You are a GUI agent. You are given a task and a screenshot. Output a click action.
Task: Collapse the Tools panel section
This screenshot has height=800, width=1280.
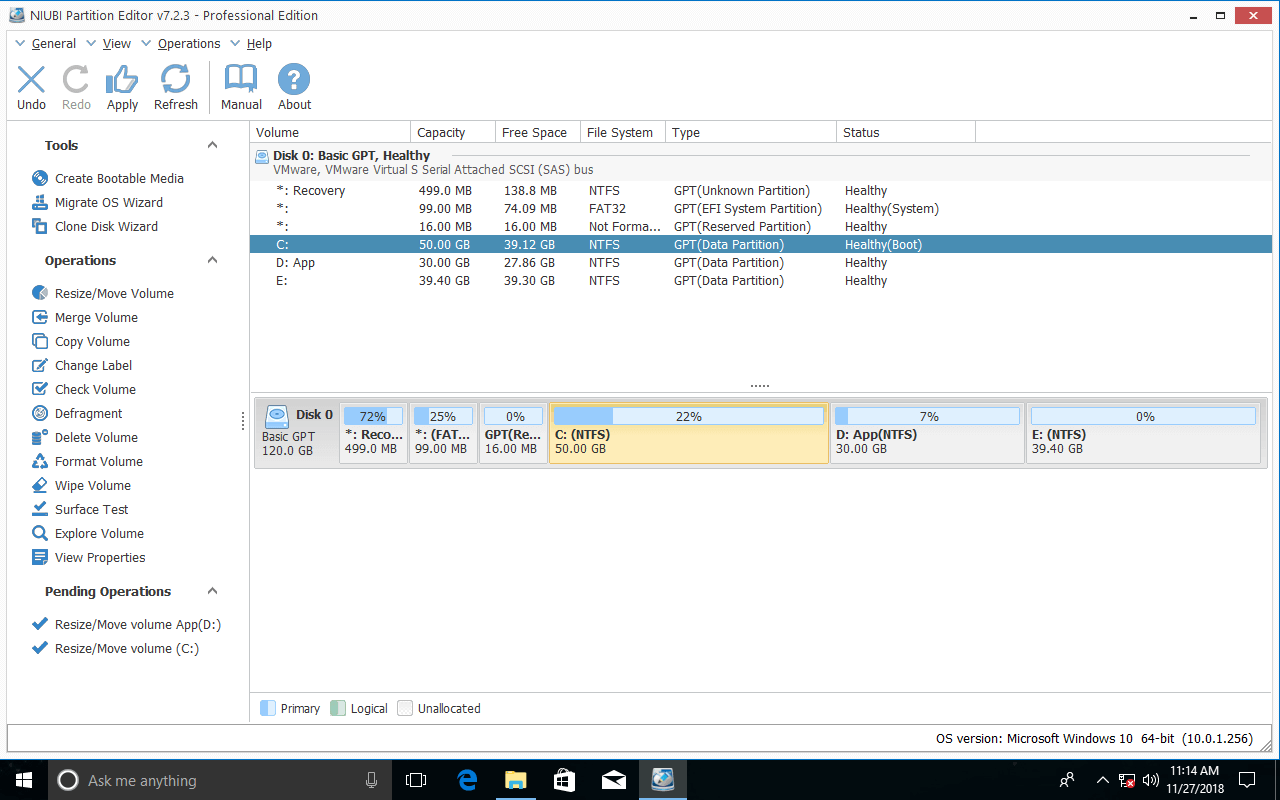click(212, 145)
